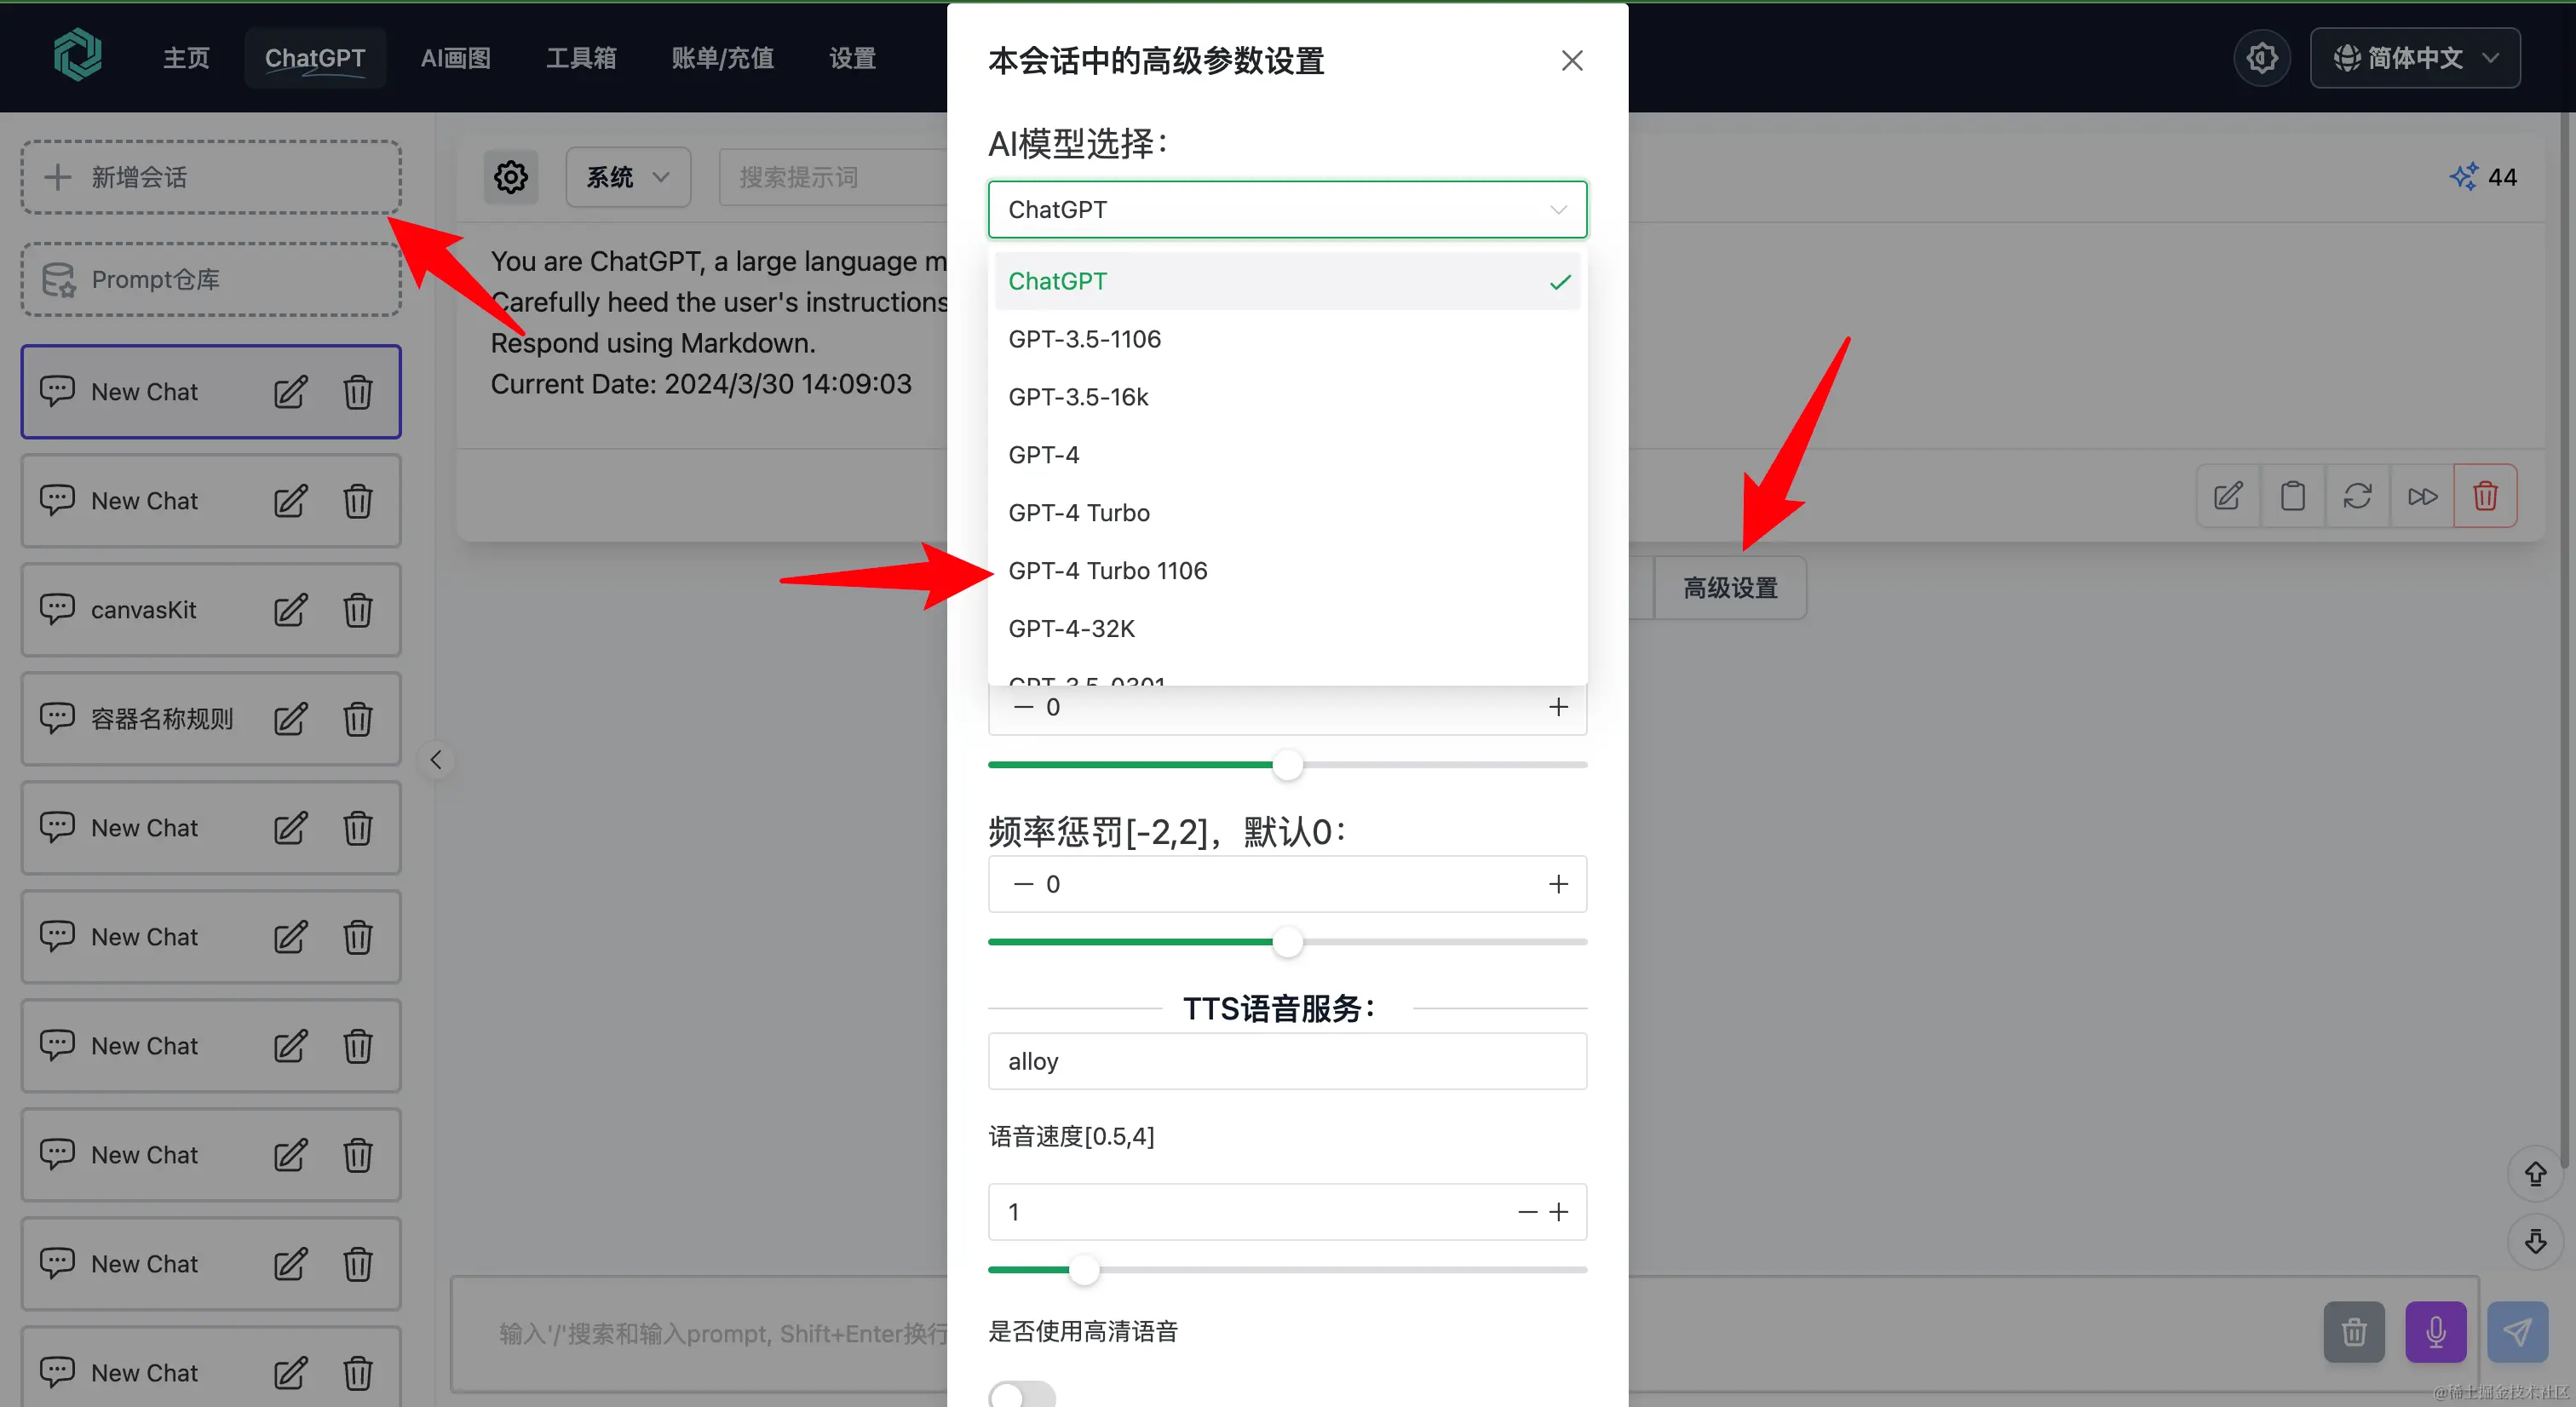Open the 系统 role dropdown
This screenshot has width=2576, height=1407.
pyautogui.click(x=628, y=177)
